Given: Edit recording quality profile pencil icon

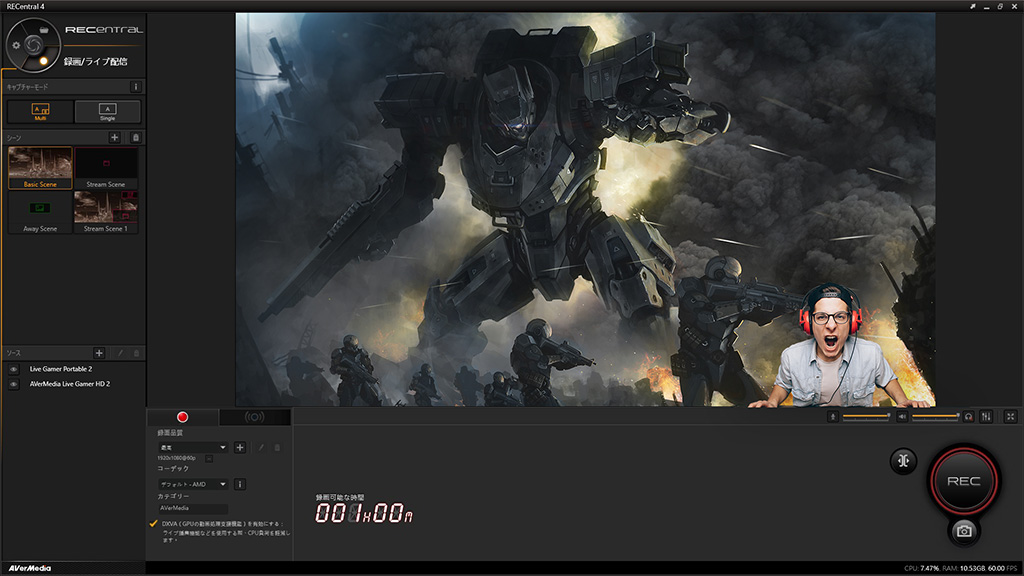Looking at the screenshot, I should pos(261,447).
